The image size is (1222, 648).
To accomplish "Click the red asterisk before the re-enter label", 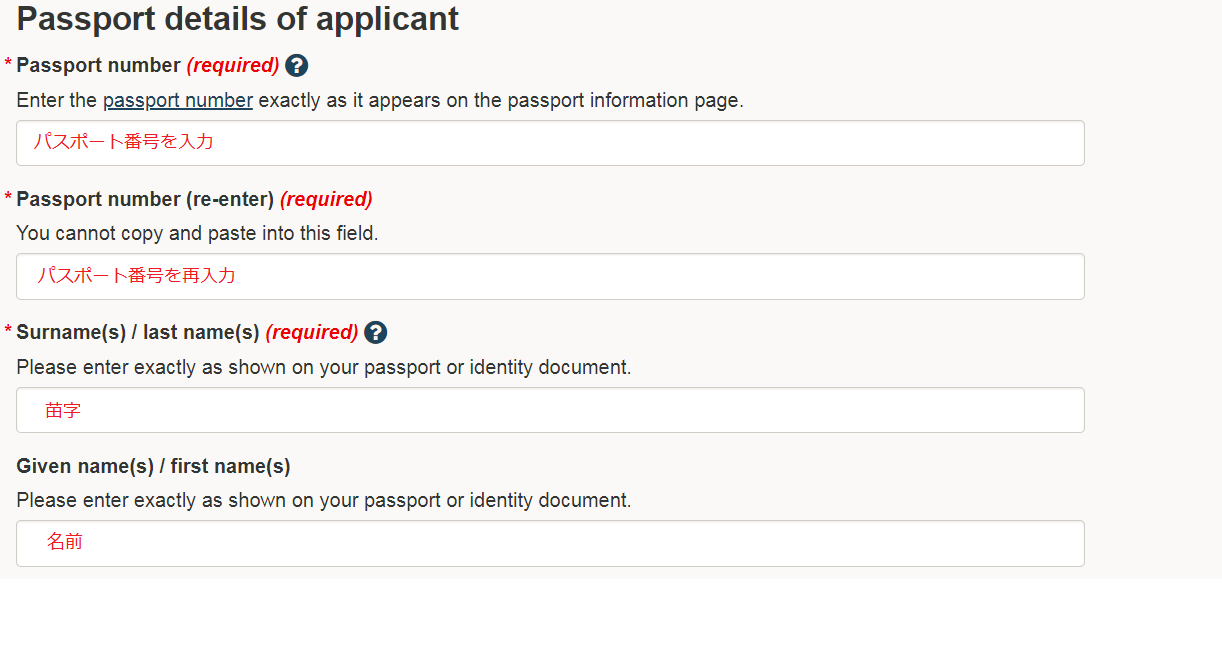I will point(8,198).
